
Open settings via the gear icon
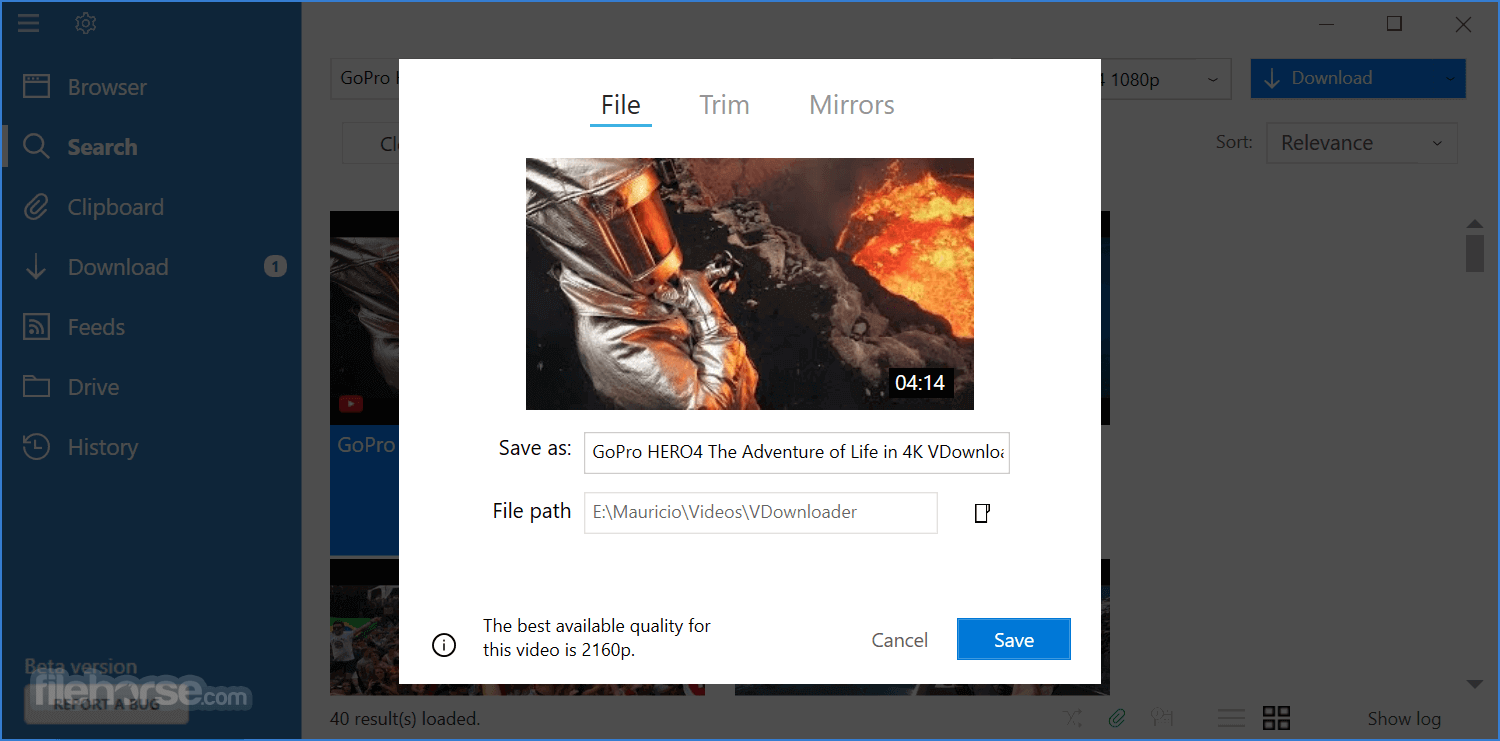[x=86, y=23]
